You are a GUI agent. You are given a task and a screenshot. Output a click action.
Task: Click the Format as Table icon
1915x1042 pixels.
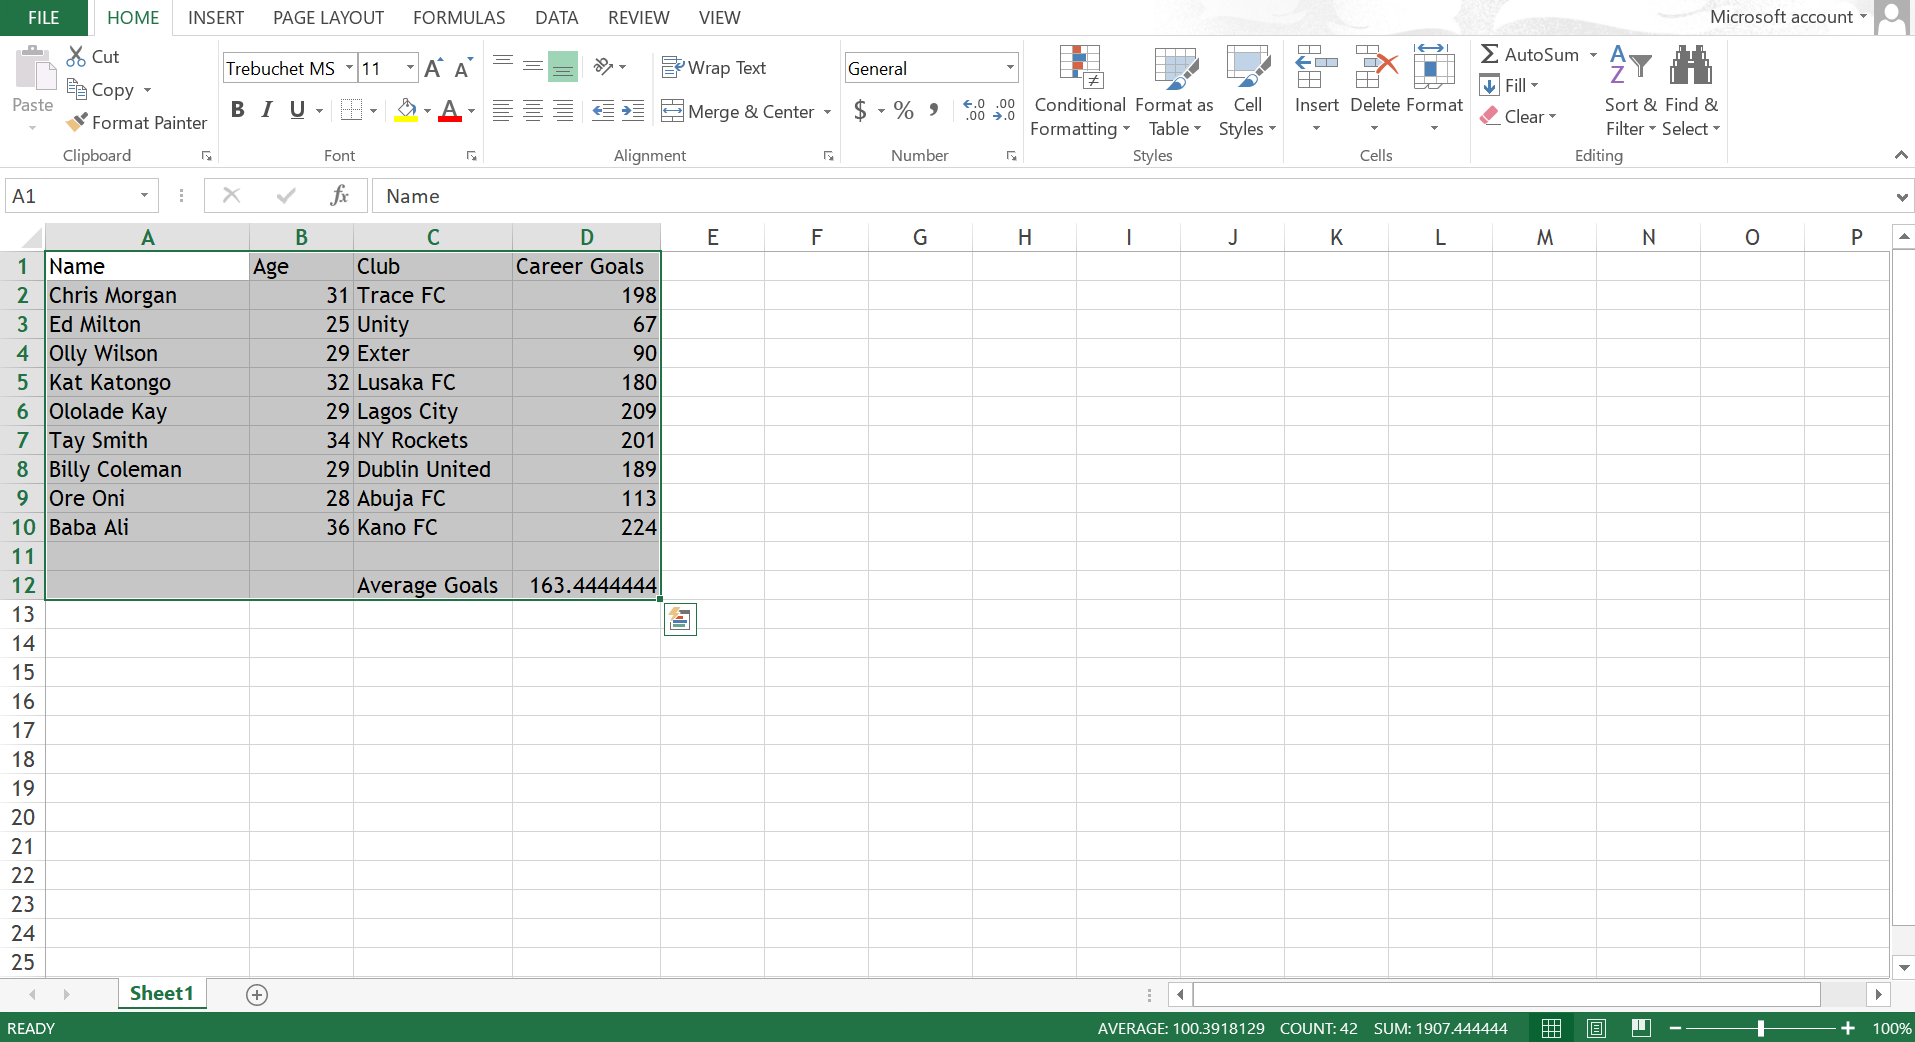pos(1175,67)
